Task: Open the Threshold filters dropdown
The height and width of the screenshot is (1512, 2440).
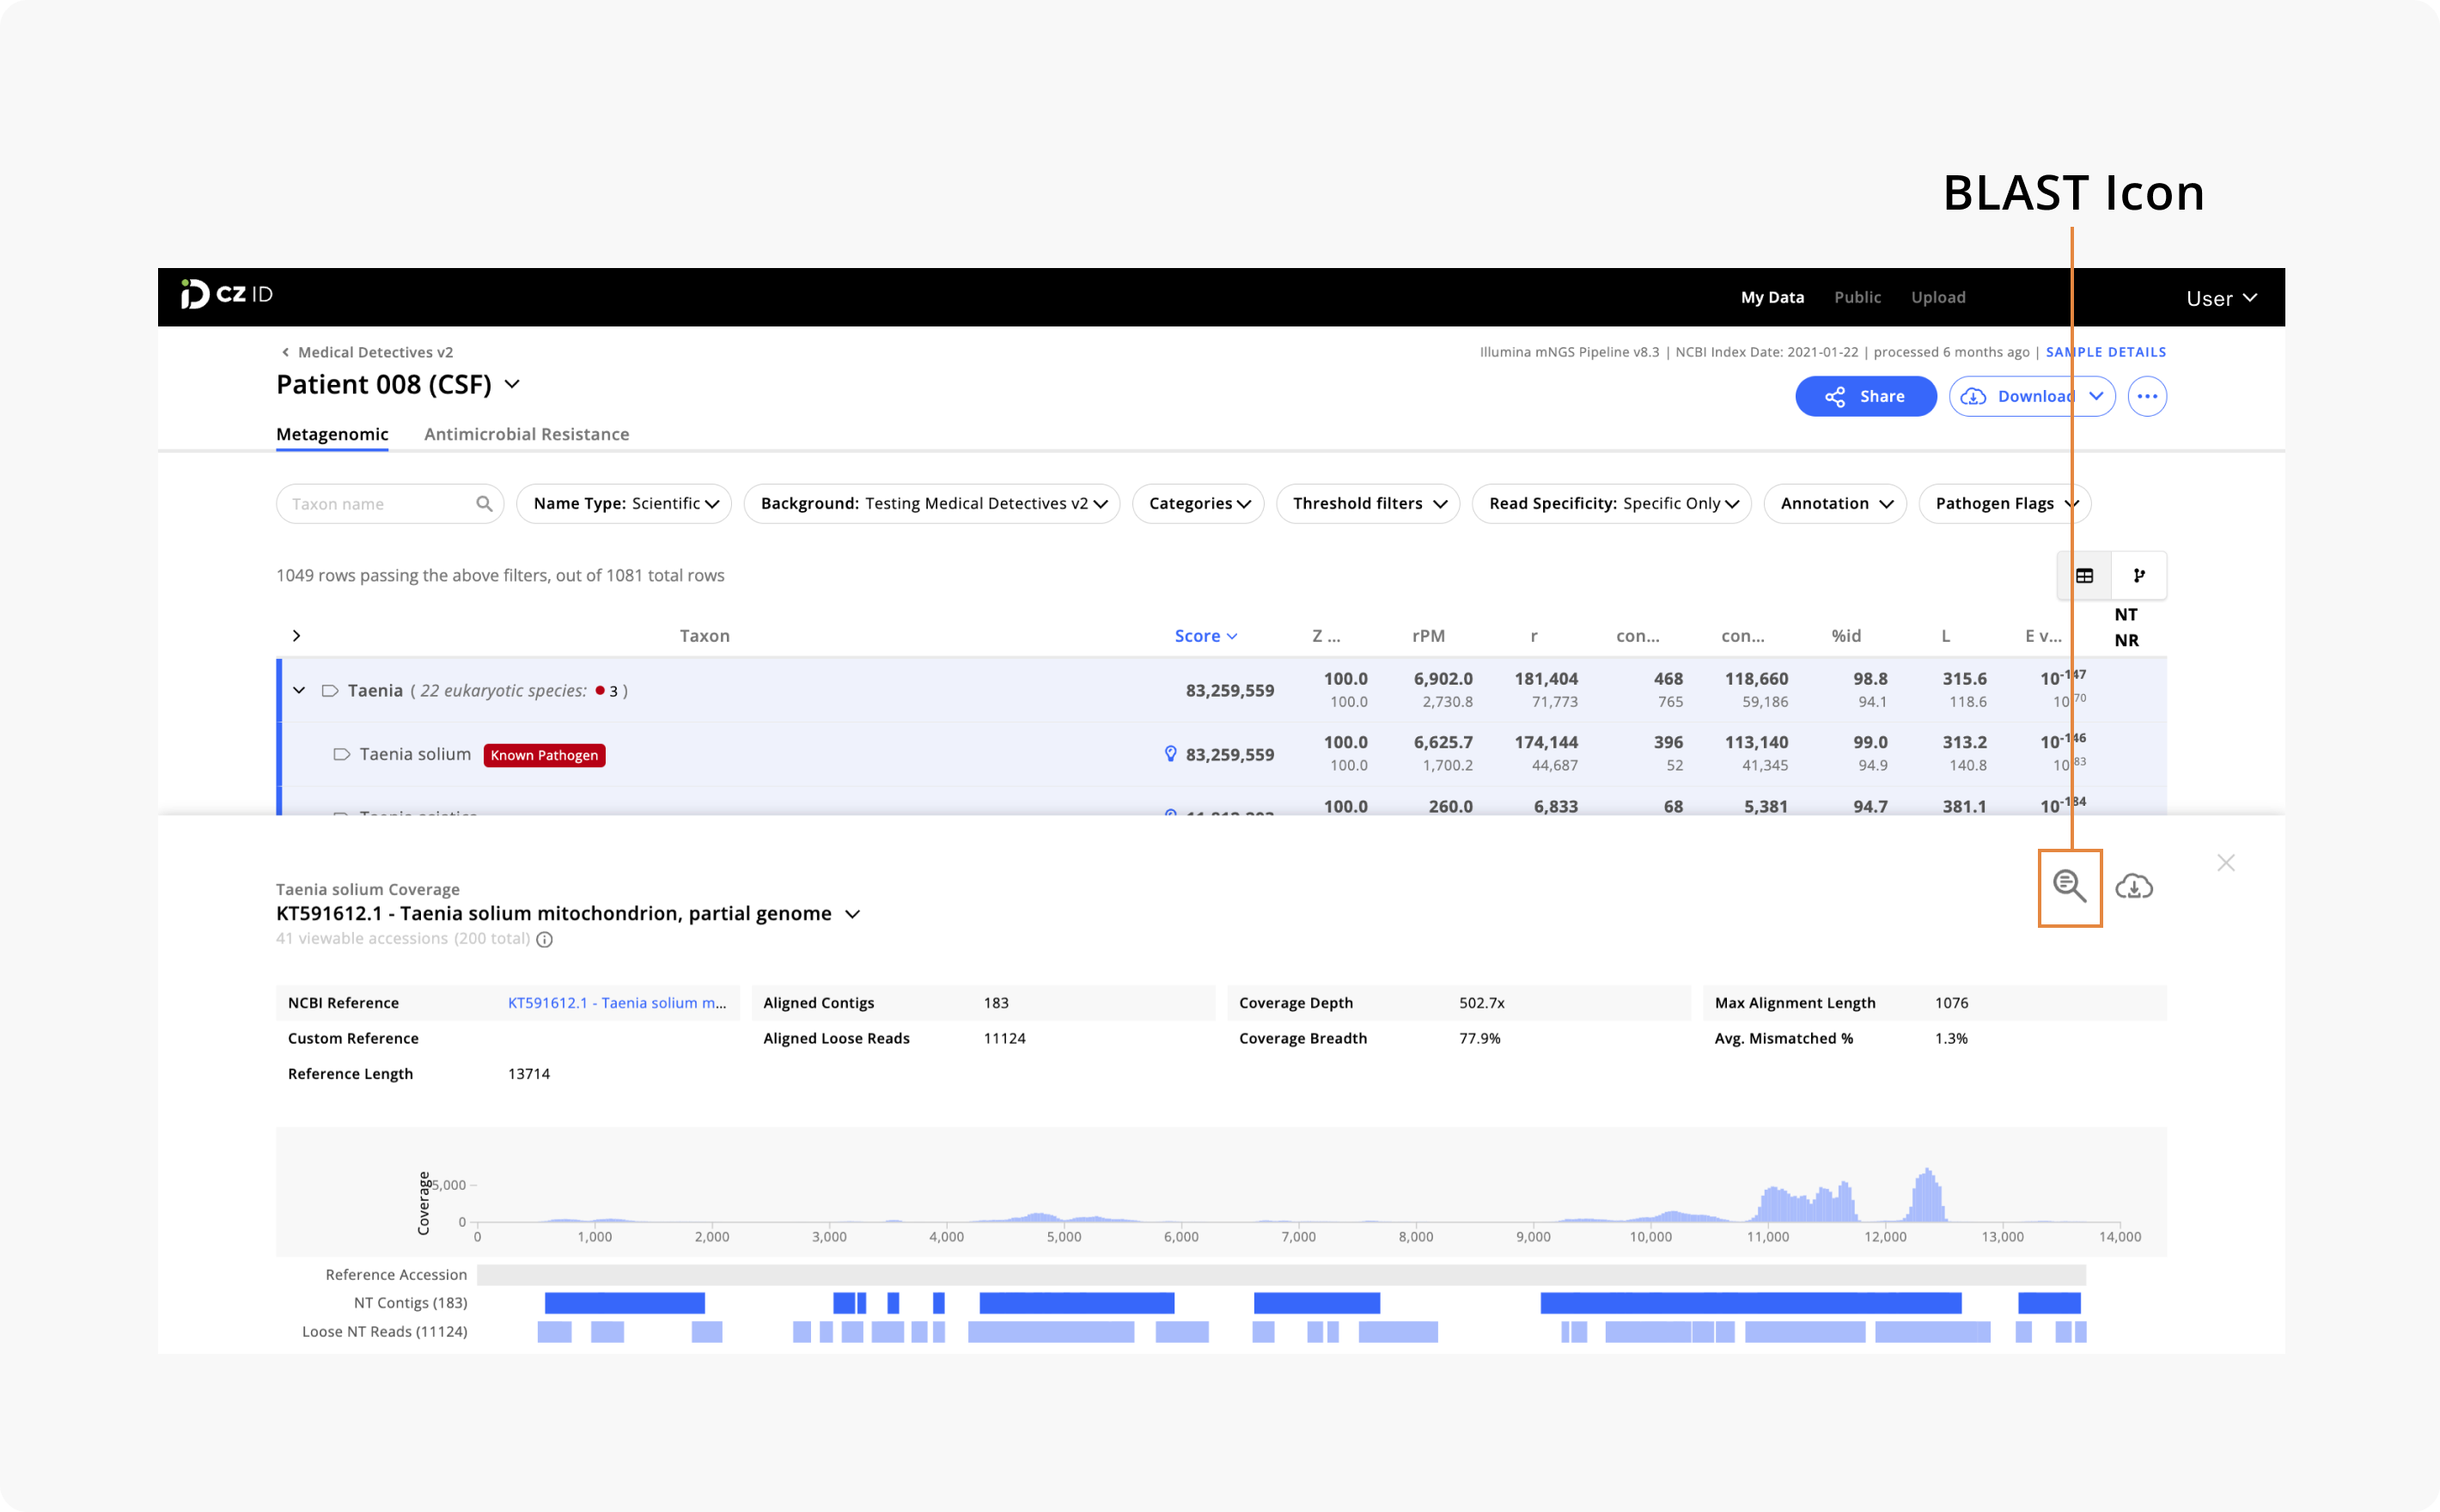Action: coord(1368,503)
